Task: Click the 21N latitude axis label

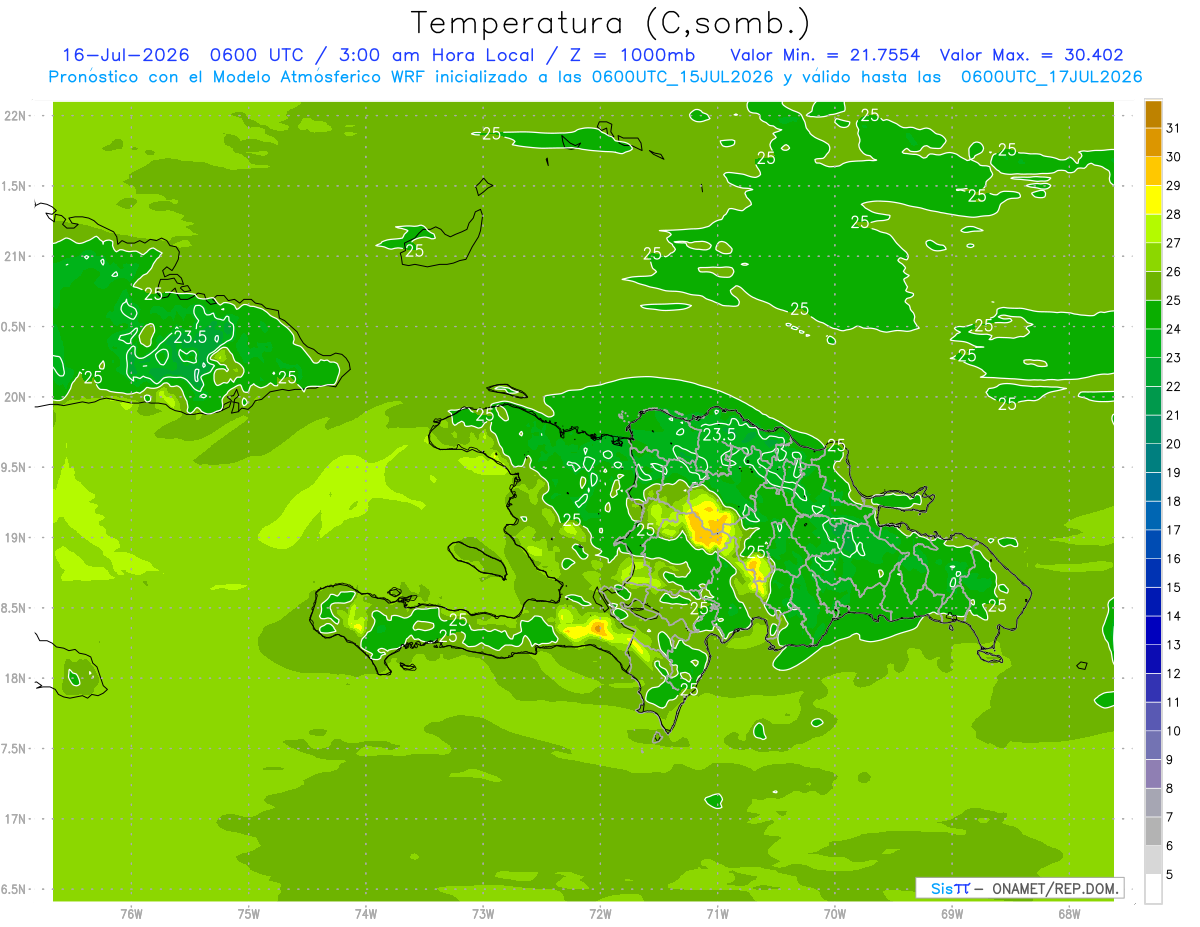Action: pos(17,257)
